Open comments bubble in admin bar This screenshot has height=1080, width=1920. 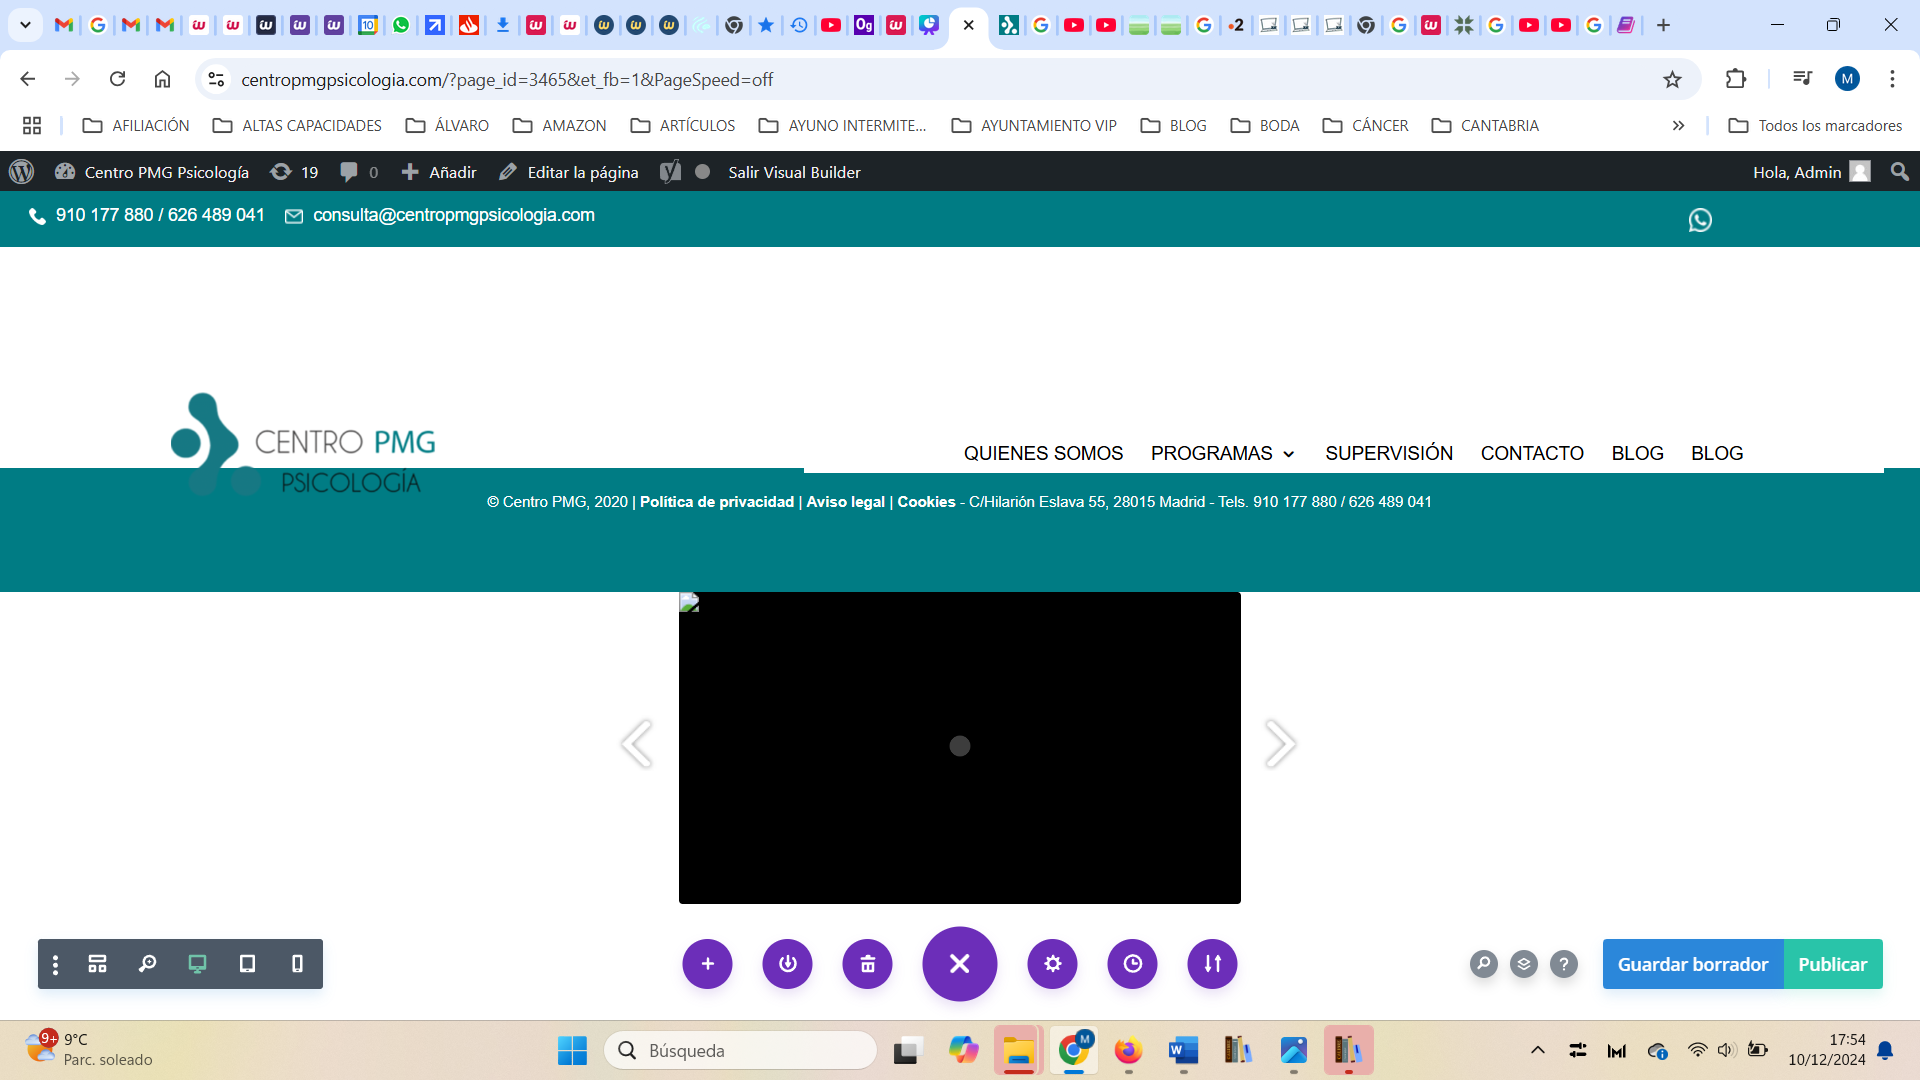click(359, 172)
